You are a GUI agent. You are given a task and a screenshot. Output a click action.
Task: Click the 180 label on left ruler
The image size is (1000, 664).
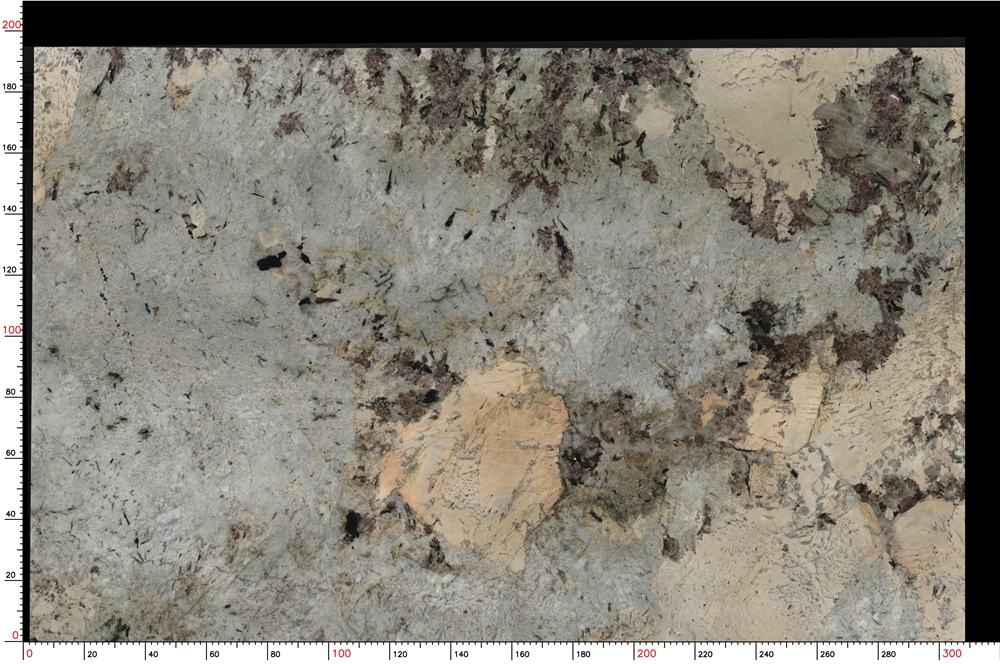11,85
